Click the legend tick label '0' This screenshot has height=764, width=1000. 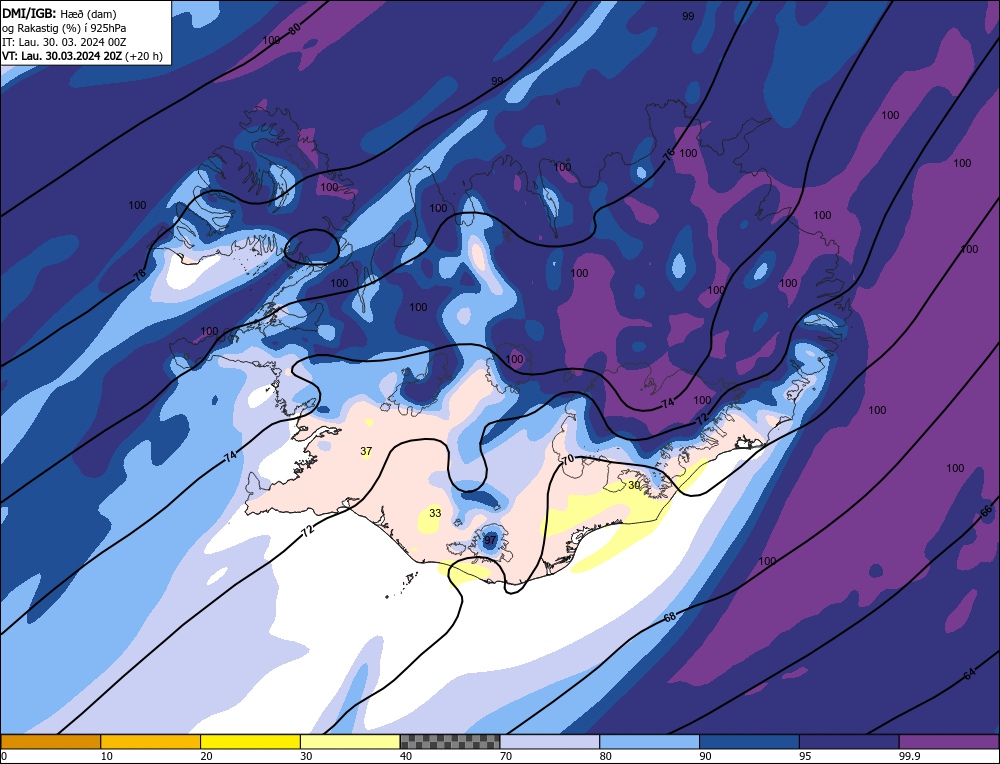(4, 756)
